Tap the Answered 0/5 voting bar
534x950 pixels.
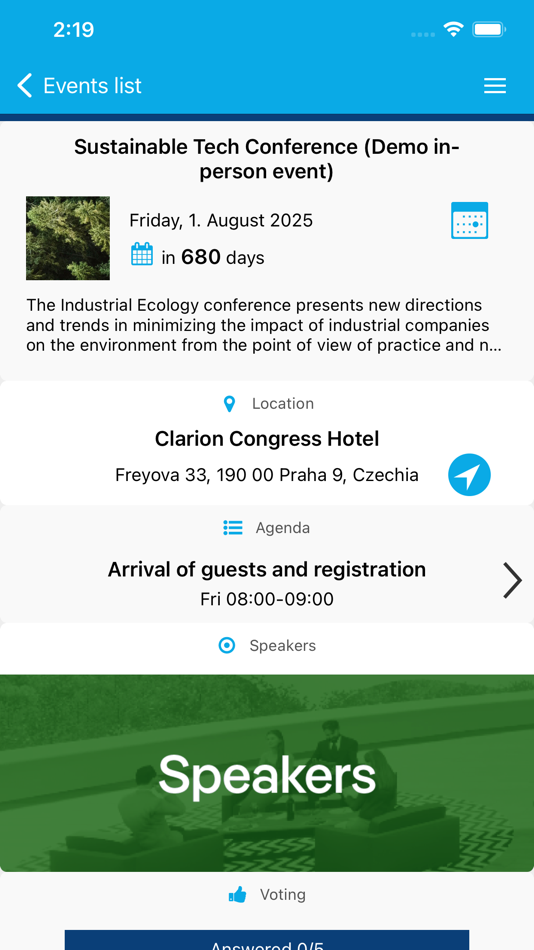[x=267, y=940]
